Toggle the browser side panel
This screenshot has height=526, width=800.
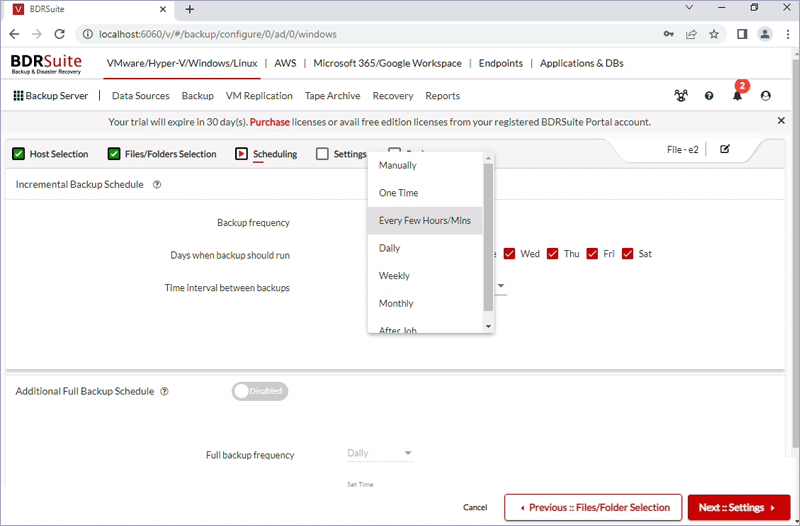point(742,34)
